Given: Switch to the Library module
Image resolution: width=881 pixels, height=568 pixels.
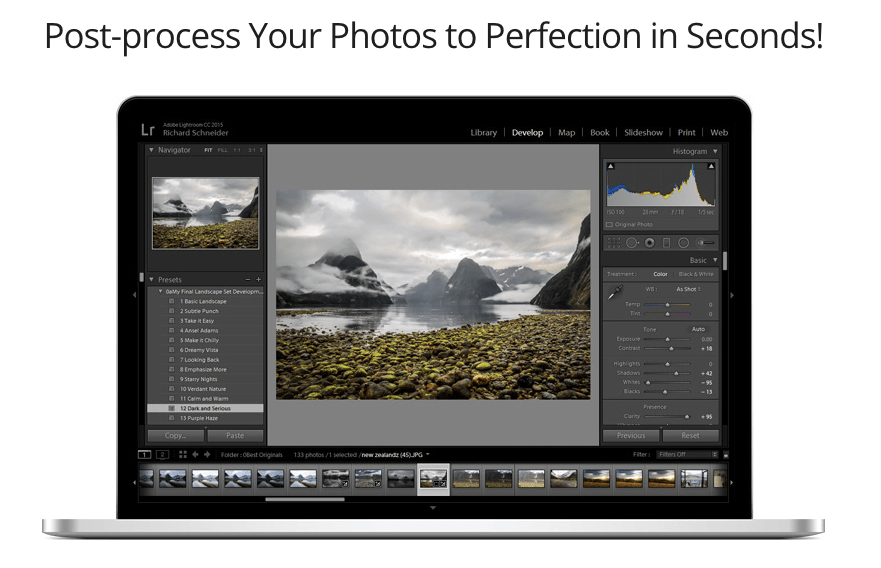Looking at the screenshot, I should tap(483, 133).
